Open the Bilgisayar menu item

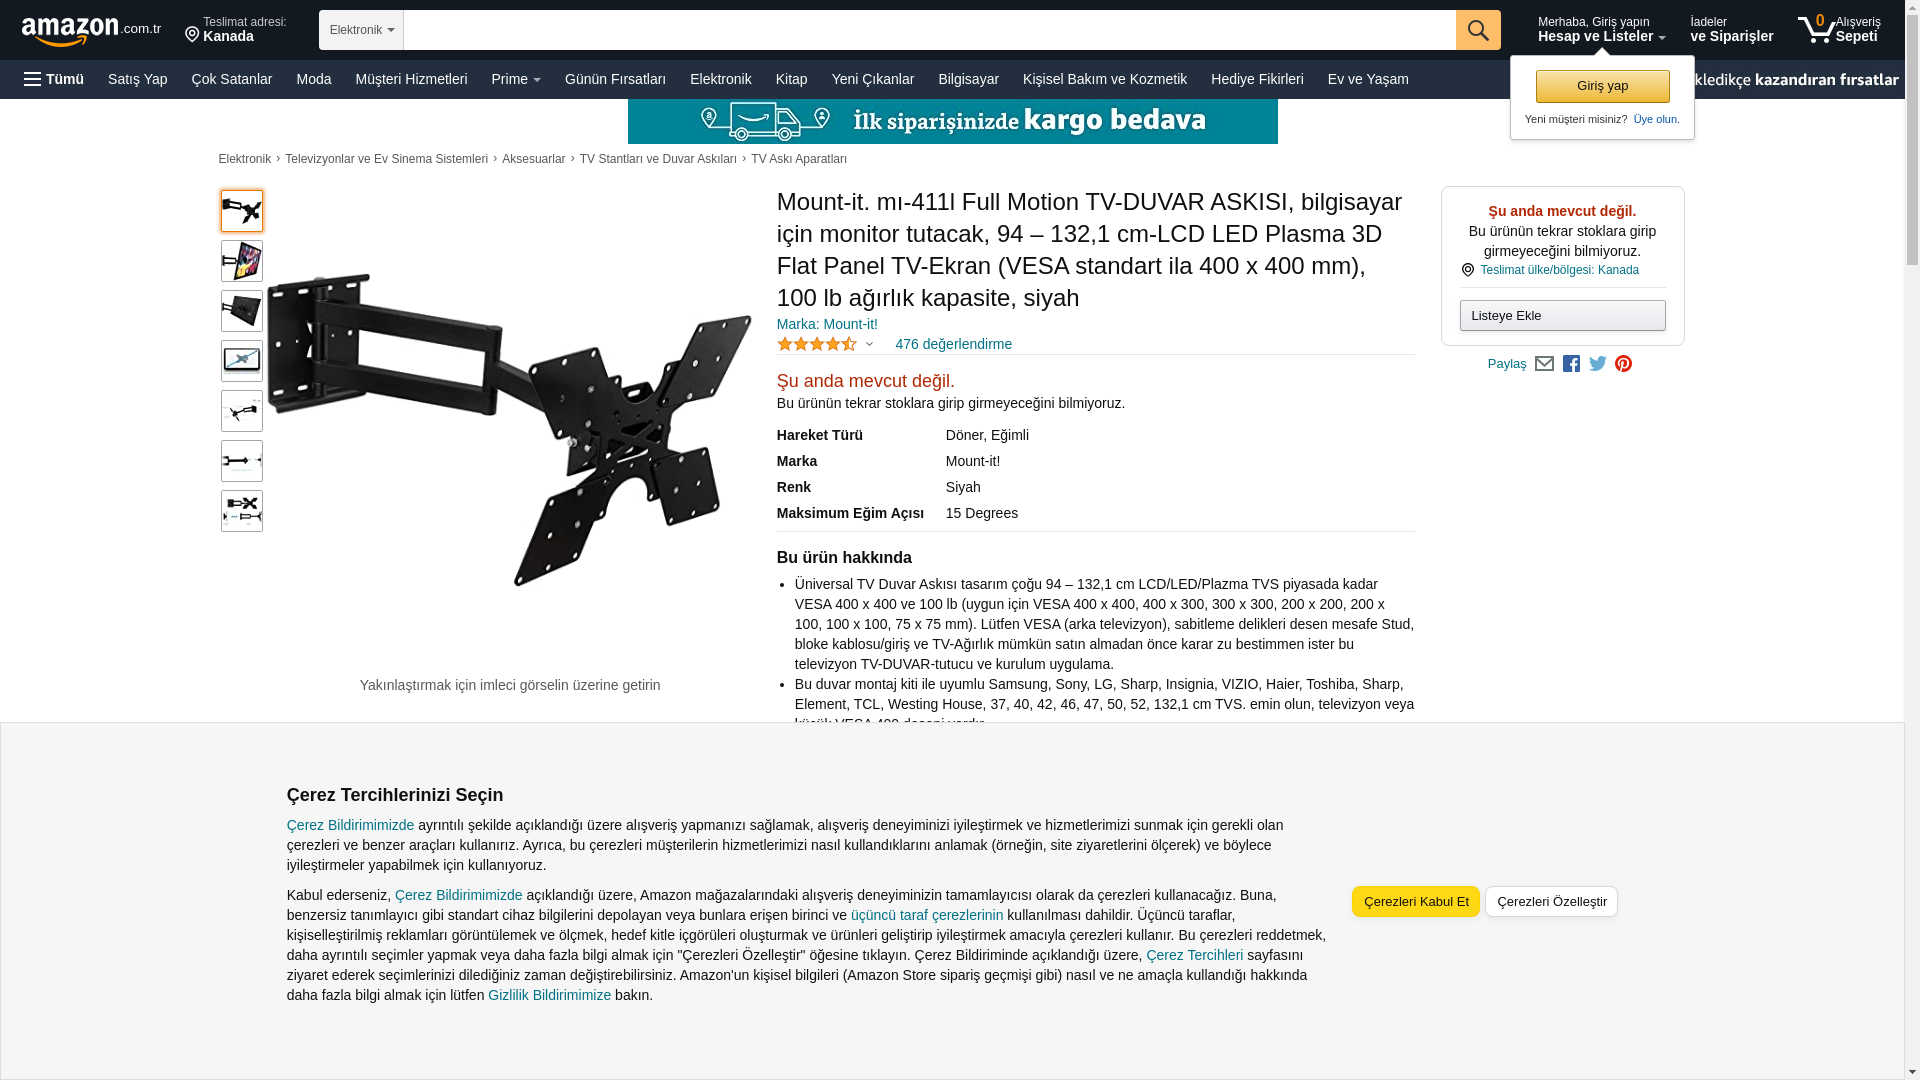pos(968,79)
